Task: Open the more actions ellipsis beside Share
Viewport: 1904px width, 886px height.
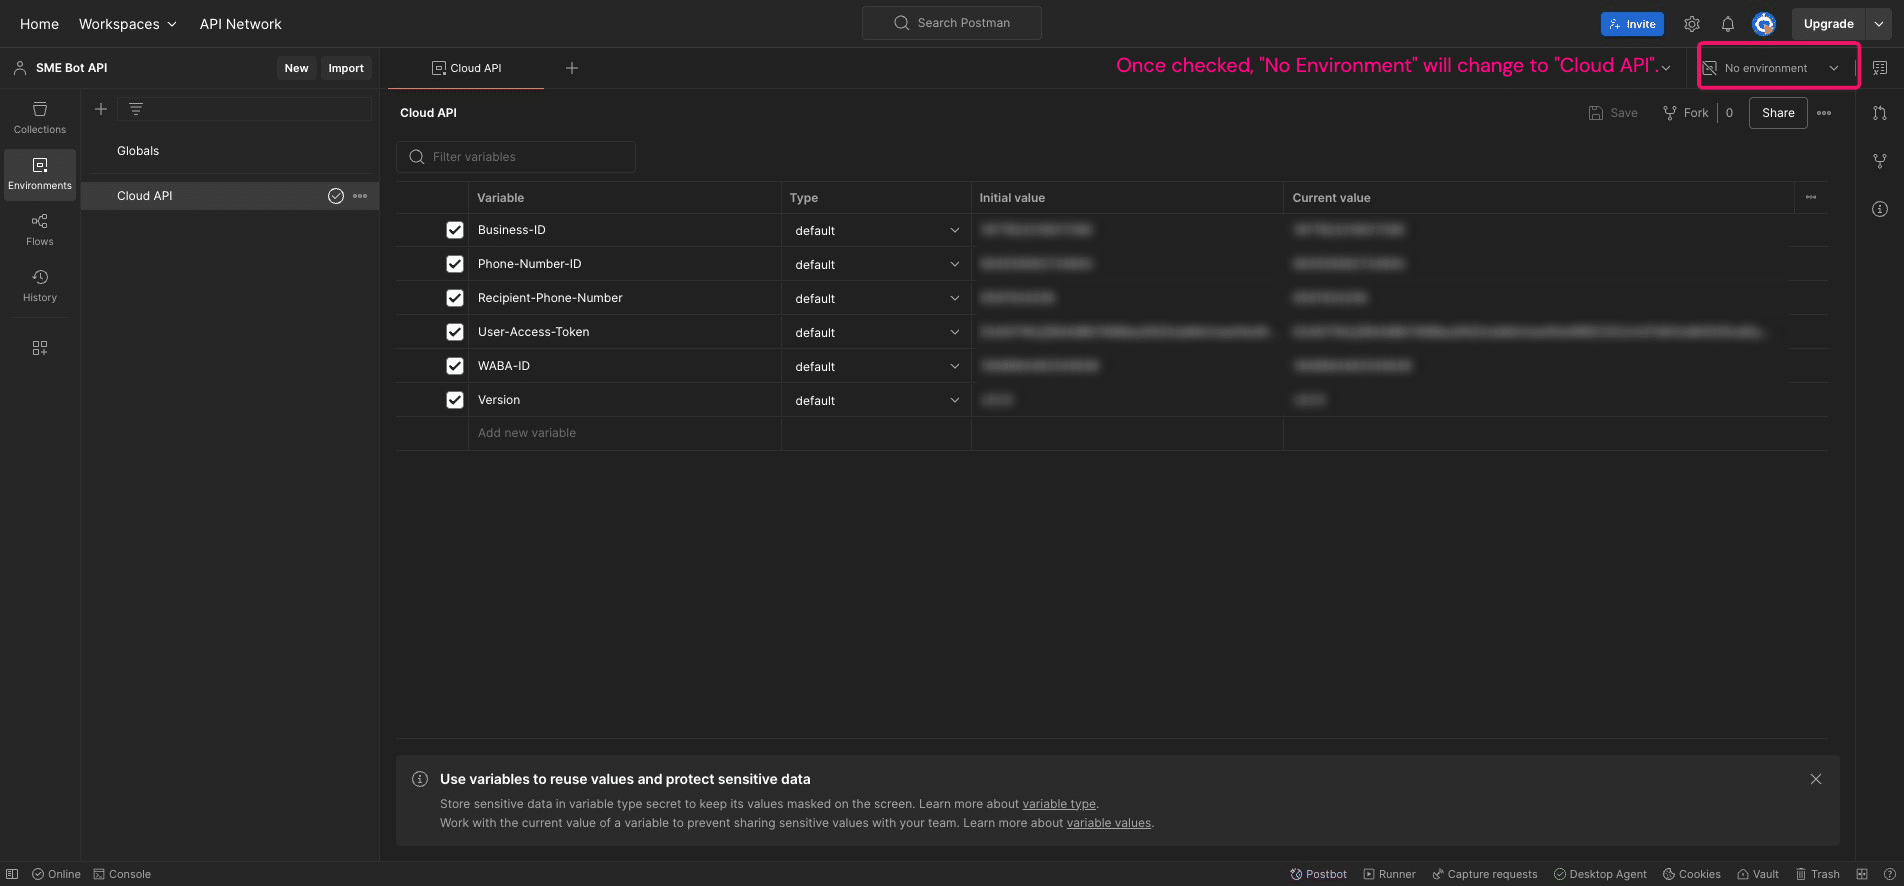Action: (x=1824, y=113)
